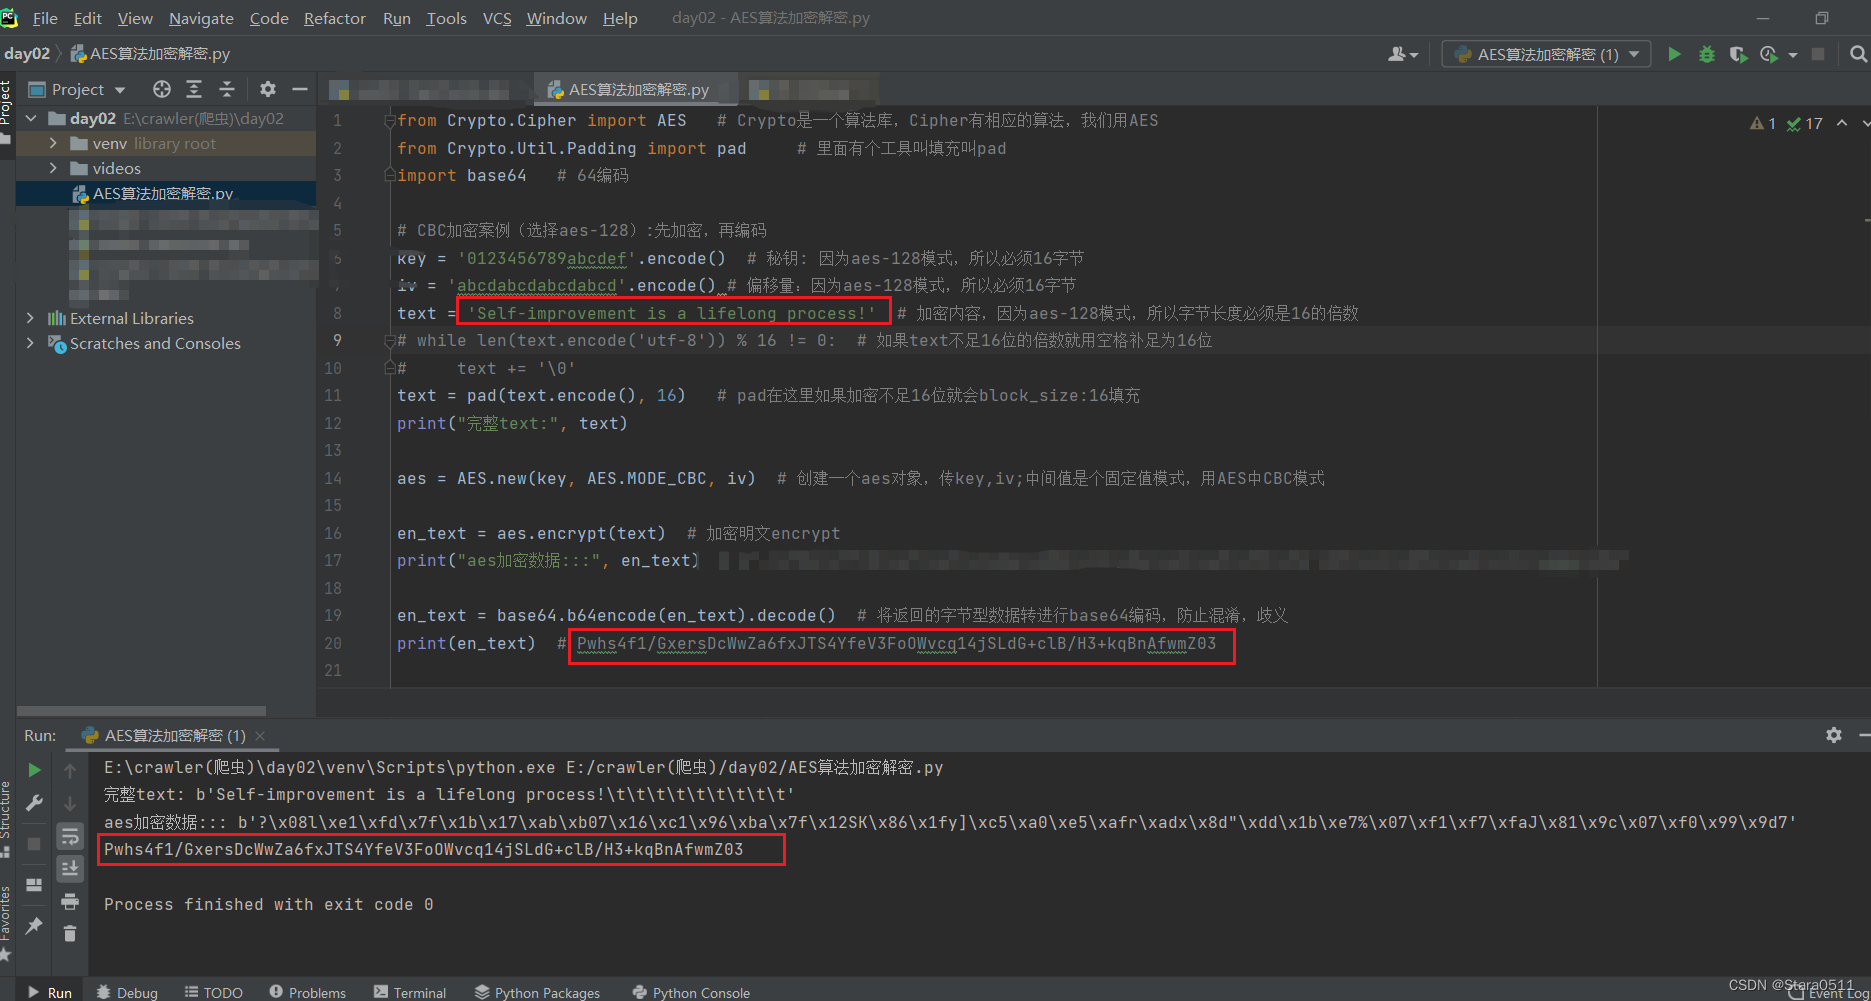Open the TODO tool window button
The width and height of the screenshot is (1871, 1001).
point(214,992)
